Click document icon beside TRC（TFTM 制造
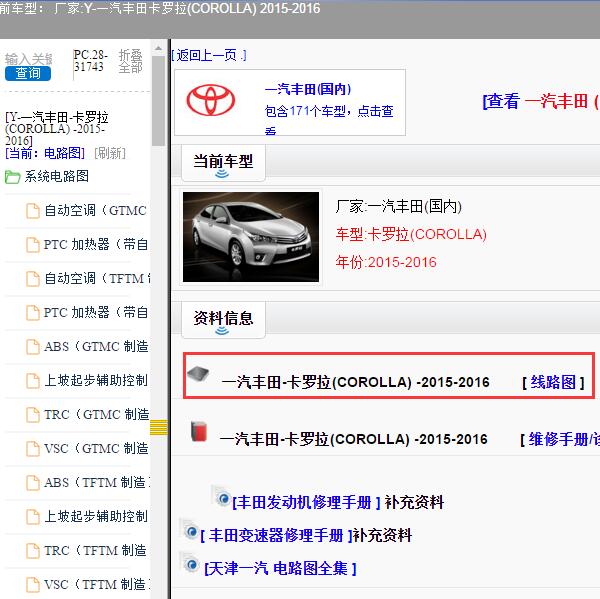This screenshot has height=599, width=600. coord(33,551)
